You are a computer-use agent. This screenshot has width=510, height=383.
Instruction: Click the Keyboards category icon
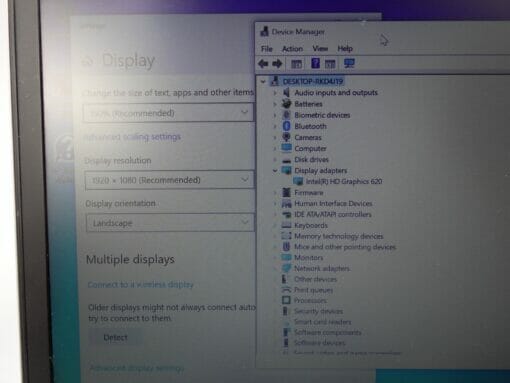tap(286, 225)
